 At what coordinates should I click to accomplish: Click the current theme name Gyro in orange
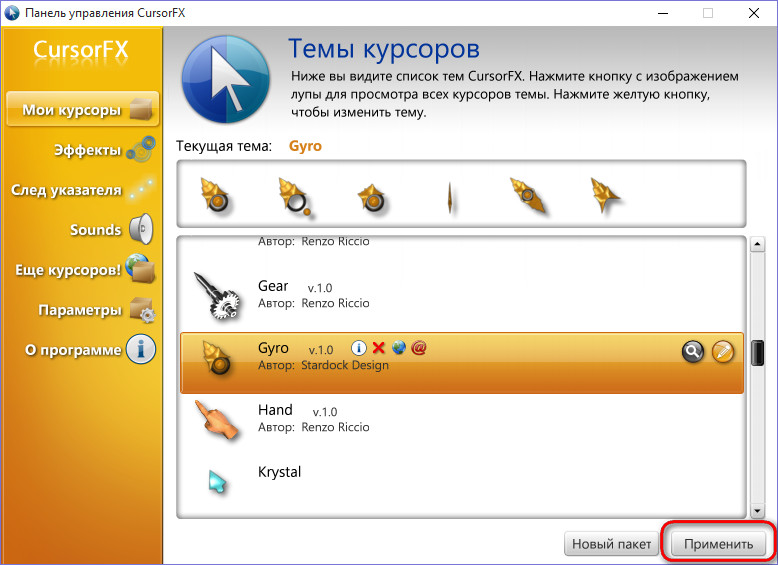coord(305,146)
